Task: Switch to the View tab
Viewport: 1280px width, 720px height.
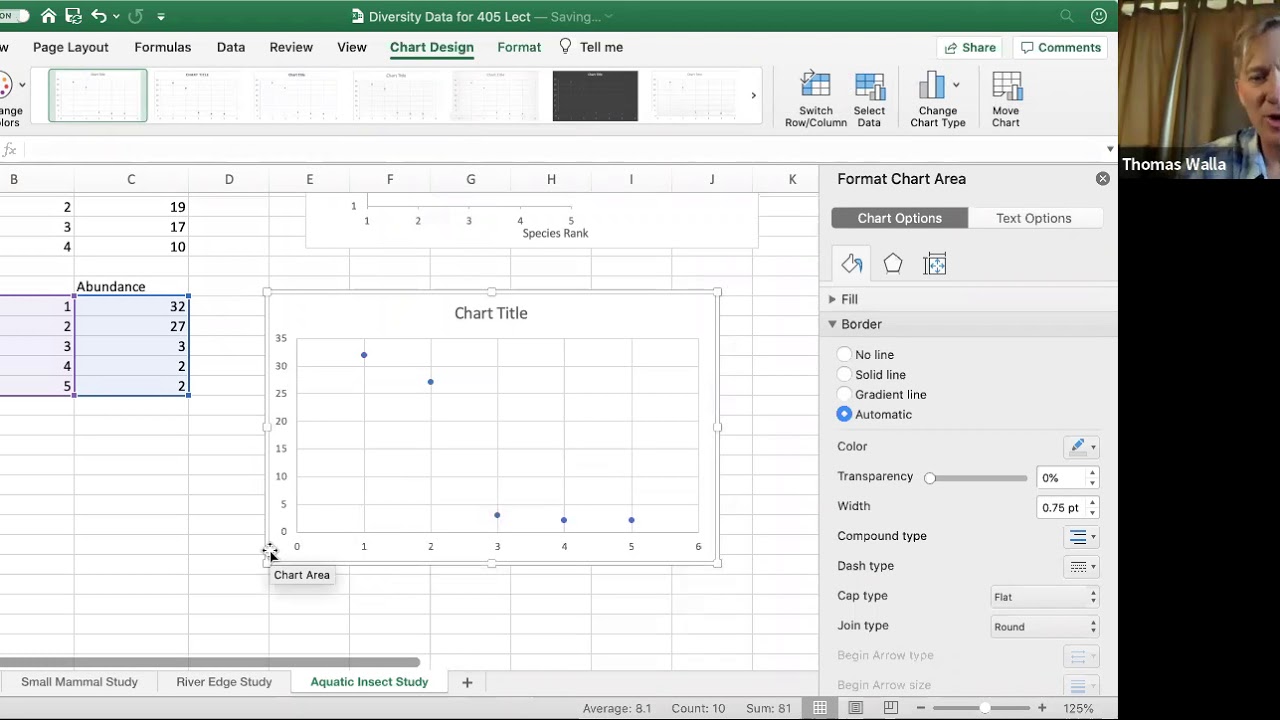Action: 352,47
